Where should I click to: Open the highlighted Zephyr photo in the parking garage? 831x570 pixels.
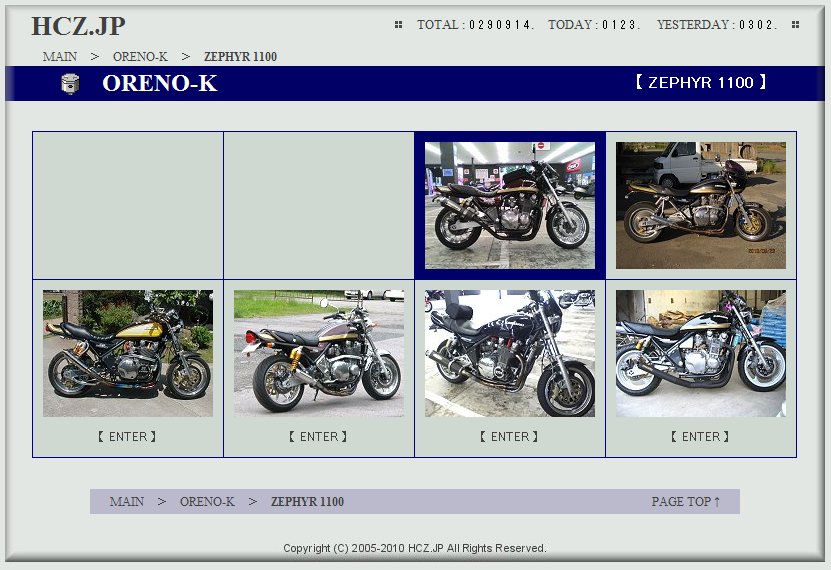point(510,205)
